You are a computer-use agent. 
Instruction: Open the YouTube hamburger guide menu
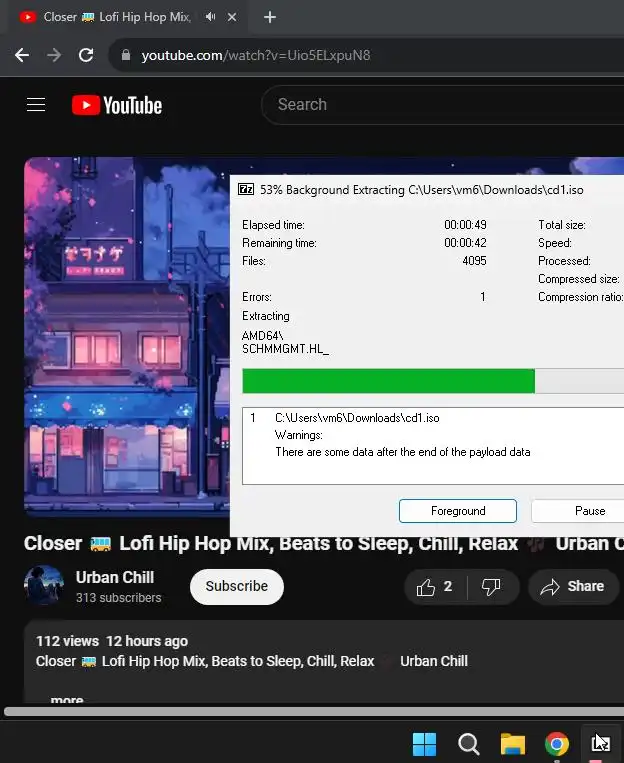coord(36,105)
